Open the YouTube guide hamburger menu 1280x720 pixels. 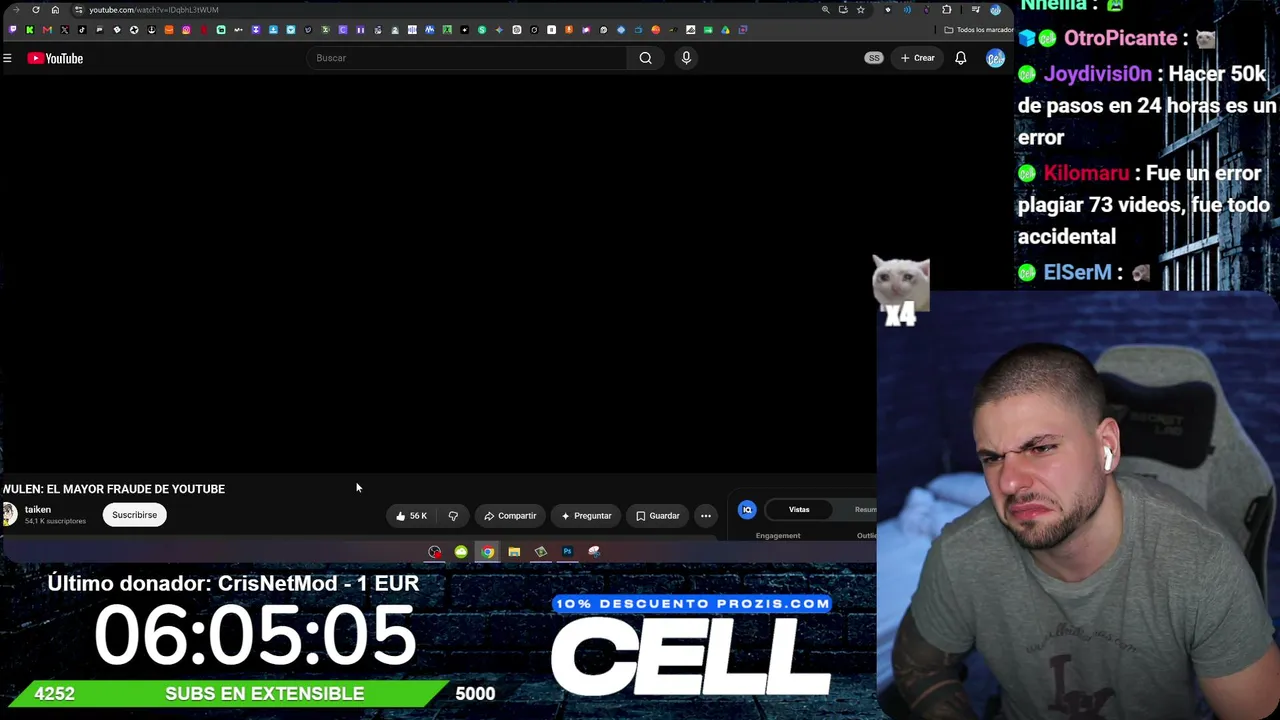[x=7, y=58]
